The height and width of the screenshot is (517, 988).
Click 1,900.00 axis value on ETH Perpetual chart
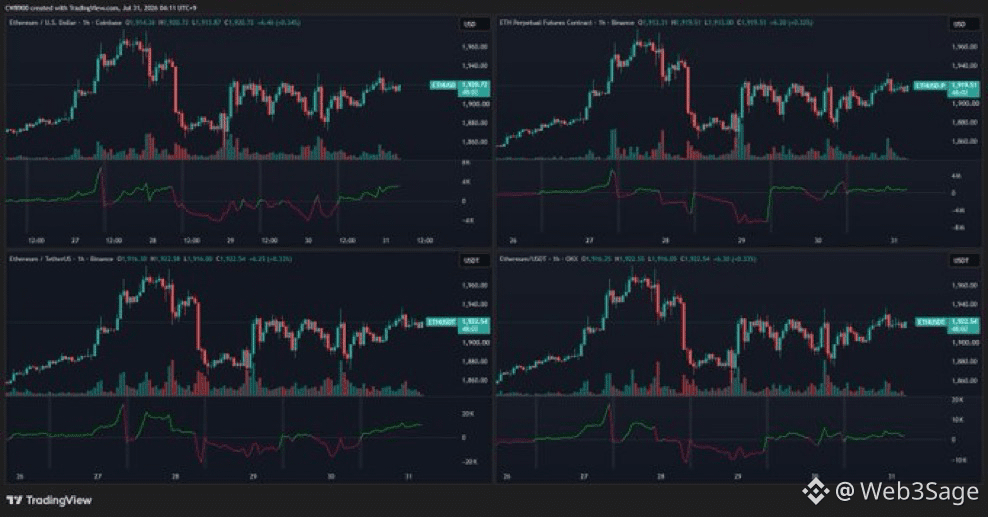tap(965, 104)
